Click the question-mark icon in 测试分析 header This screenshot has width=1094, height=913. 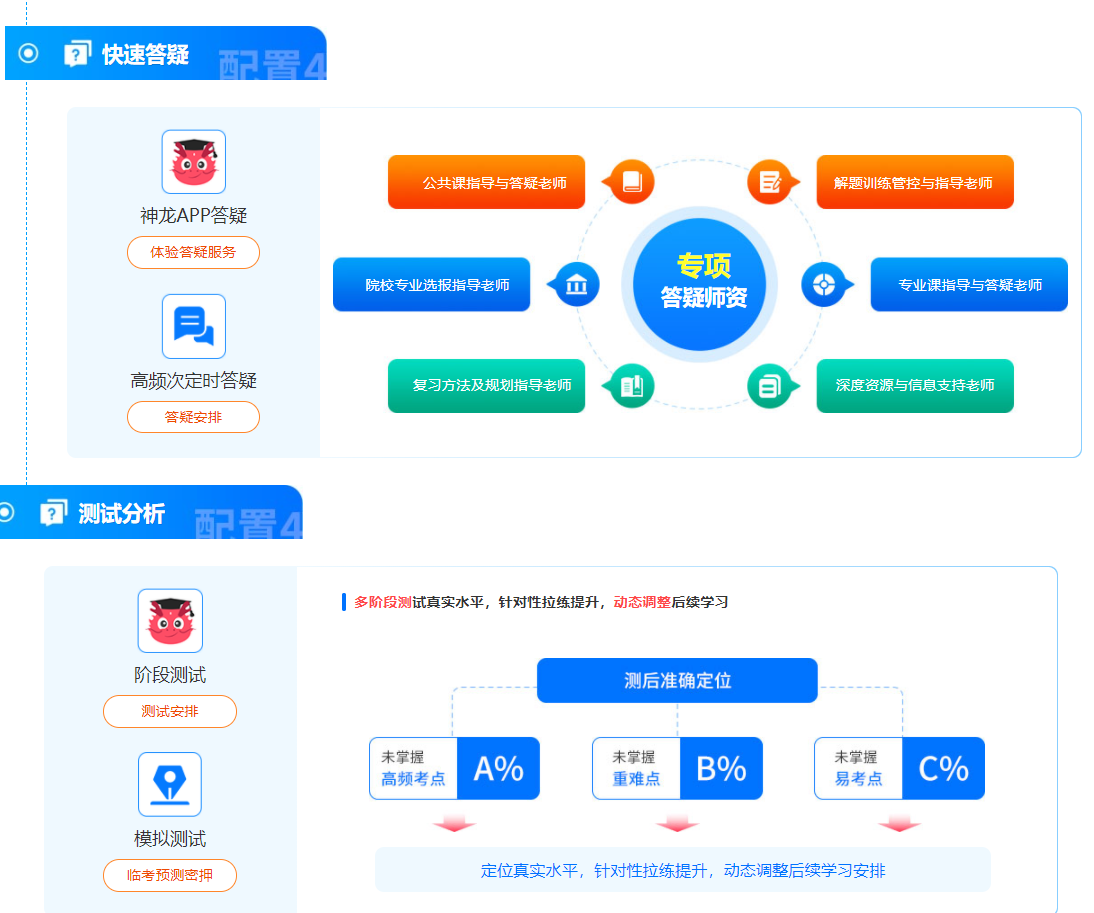54,513
